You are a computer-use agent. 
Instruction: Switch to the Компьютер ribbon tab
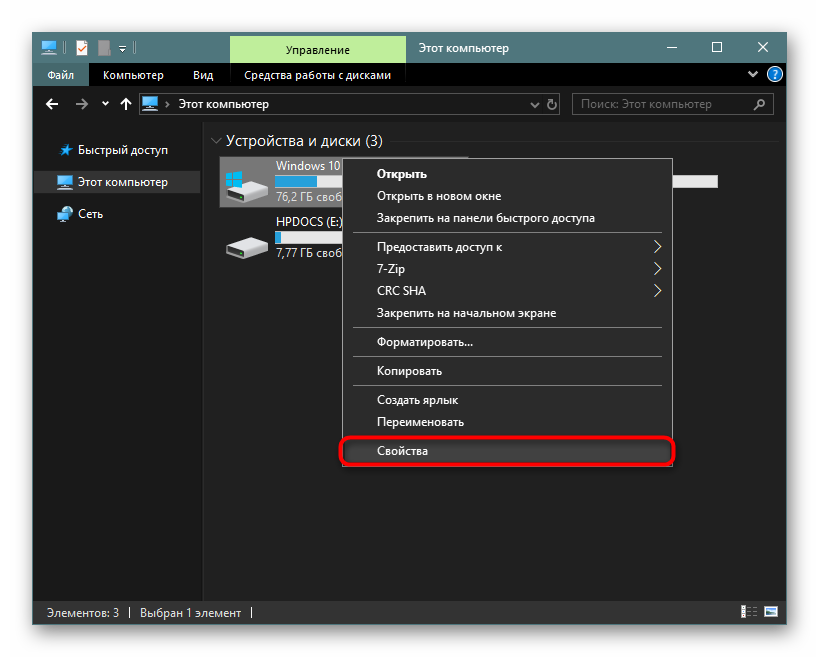click(x=133, y=75)
